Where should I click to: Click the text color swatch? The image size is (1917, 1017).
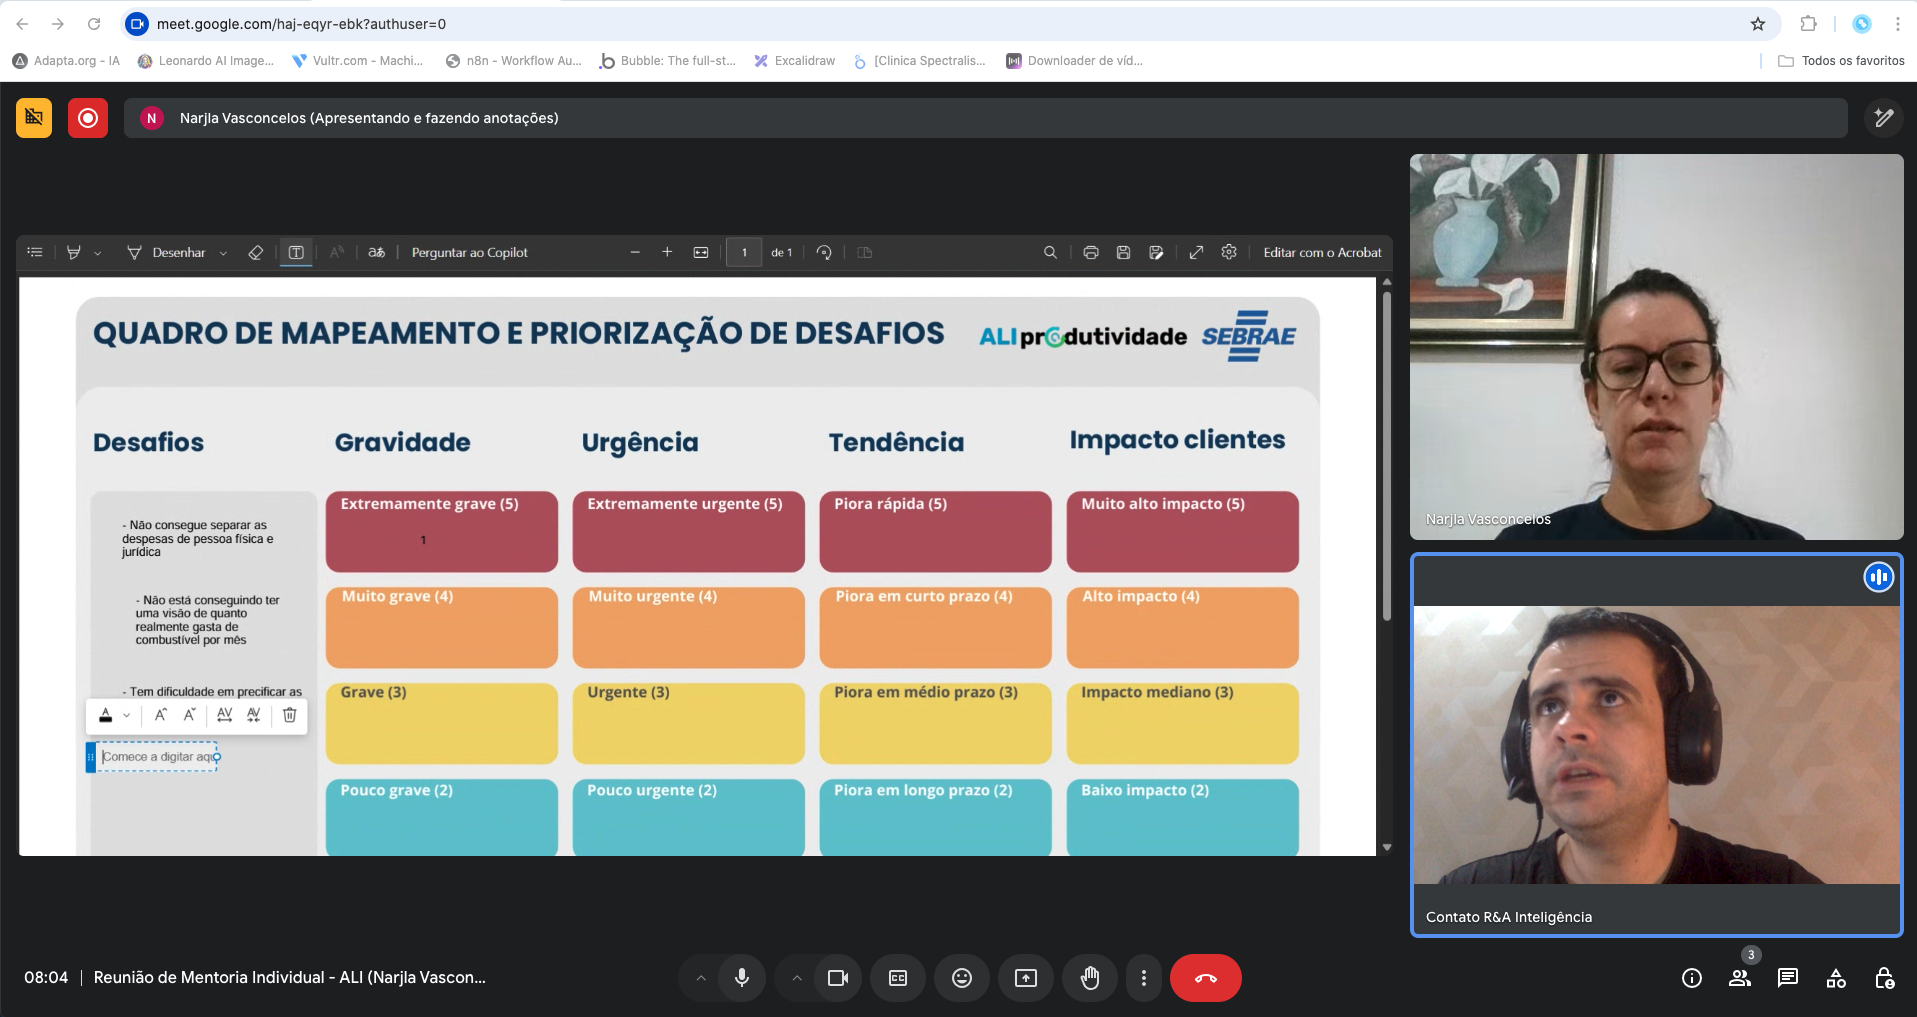106,715
